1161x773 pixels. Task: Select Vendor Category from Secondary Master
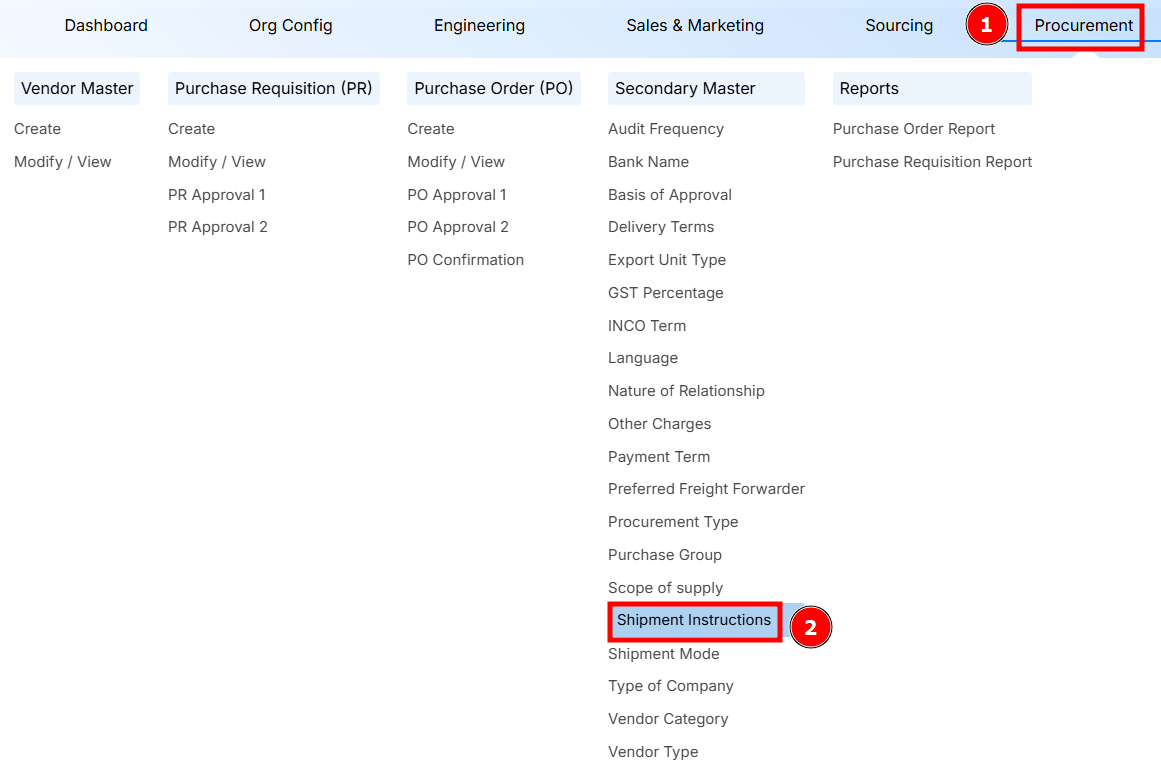668,719
